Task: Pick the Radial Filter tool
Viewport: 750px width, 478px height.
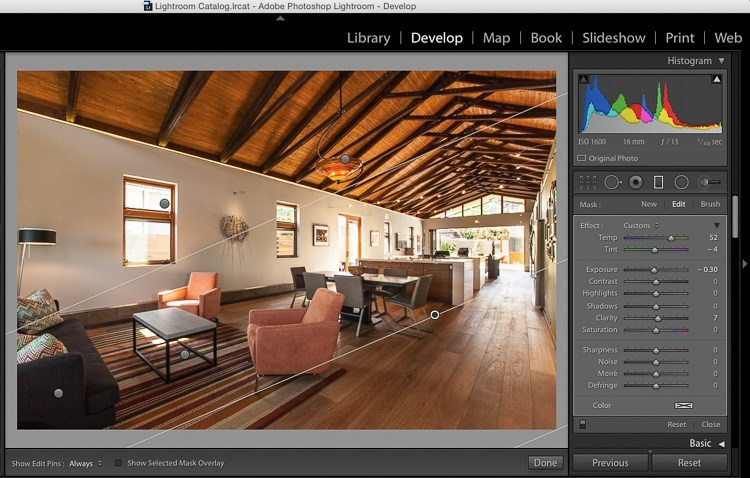Action: (681, 182)
